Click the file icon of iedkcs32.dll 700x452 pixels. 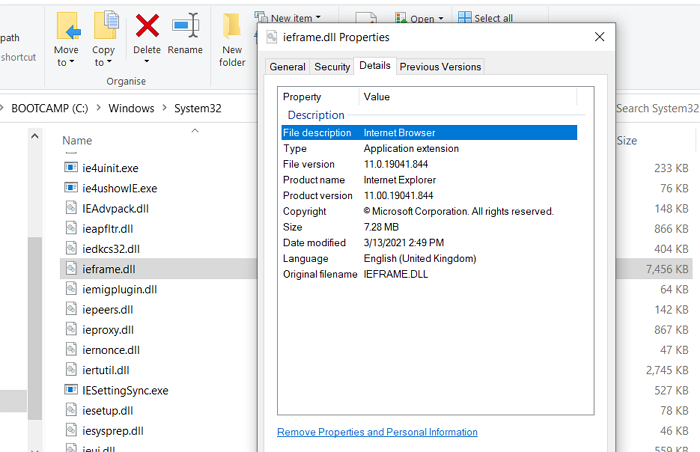(x=71, y=248)
